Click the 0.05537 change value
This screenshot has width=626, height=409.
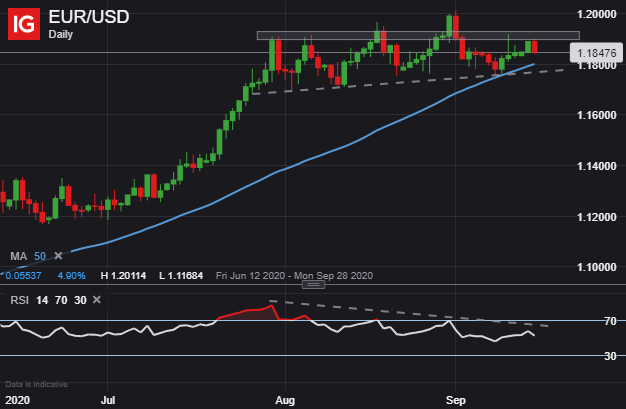click(22, 276)
